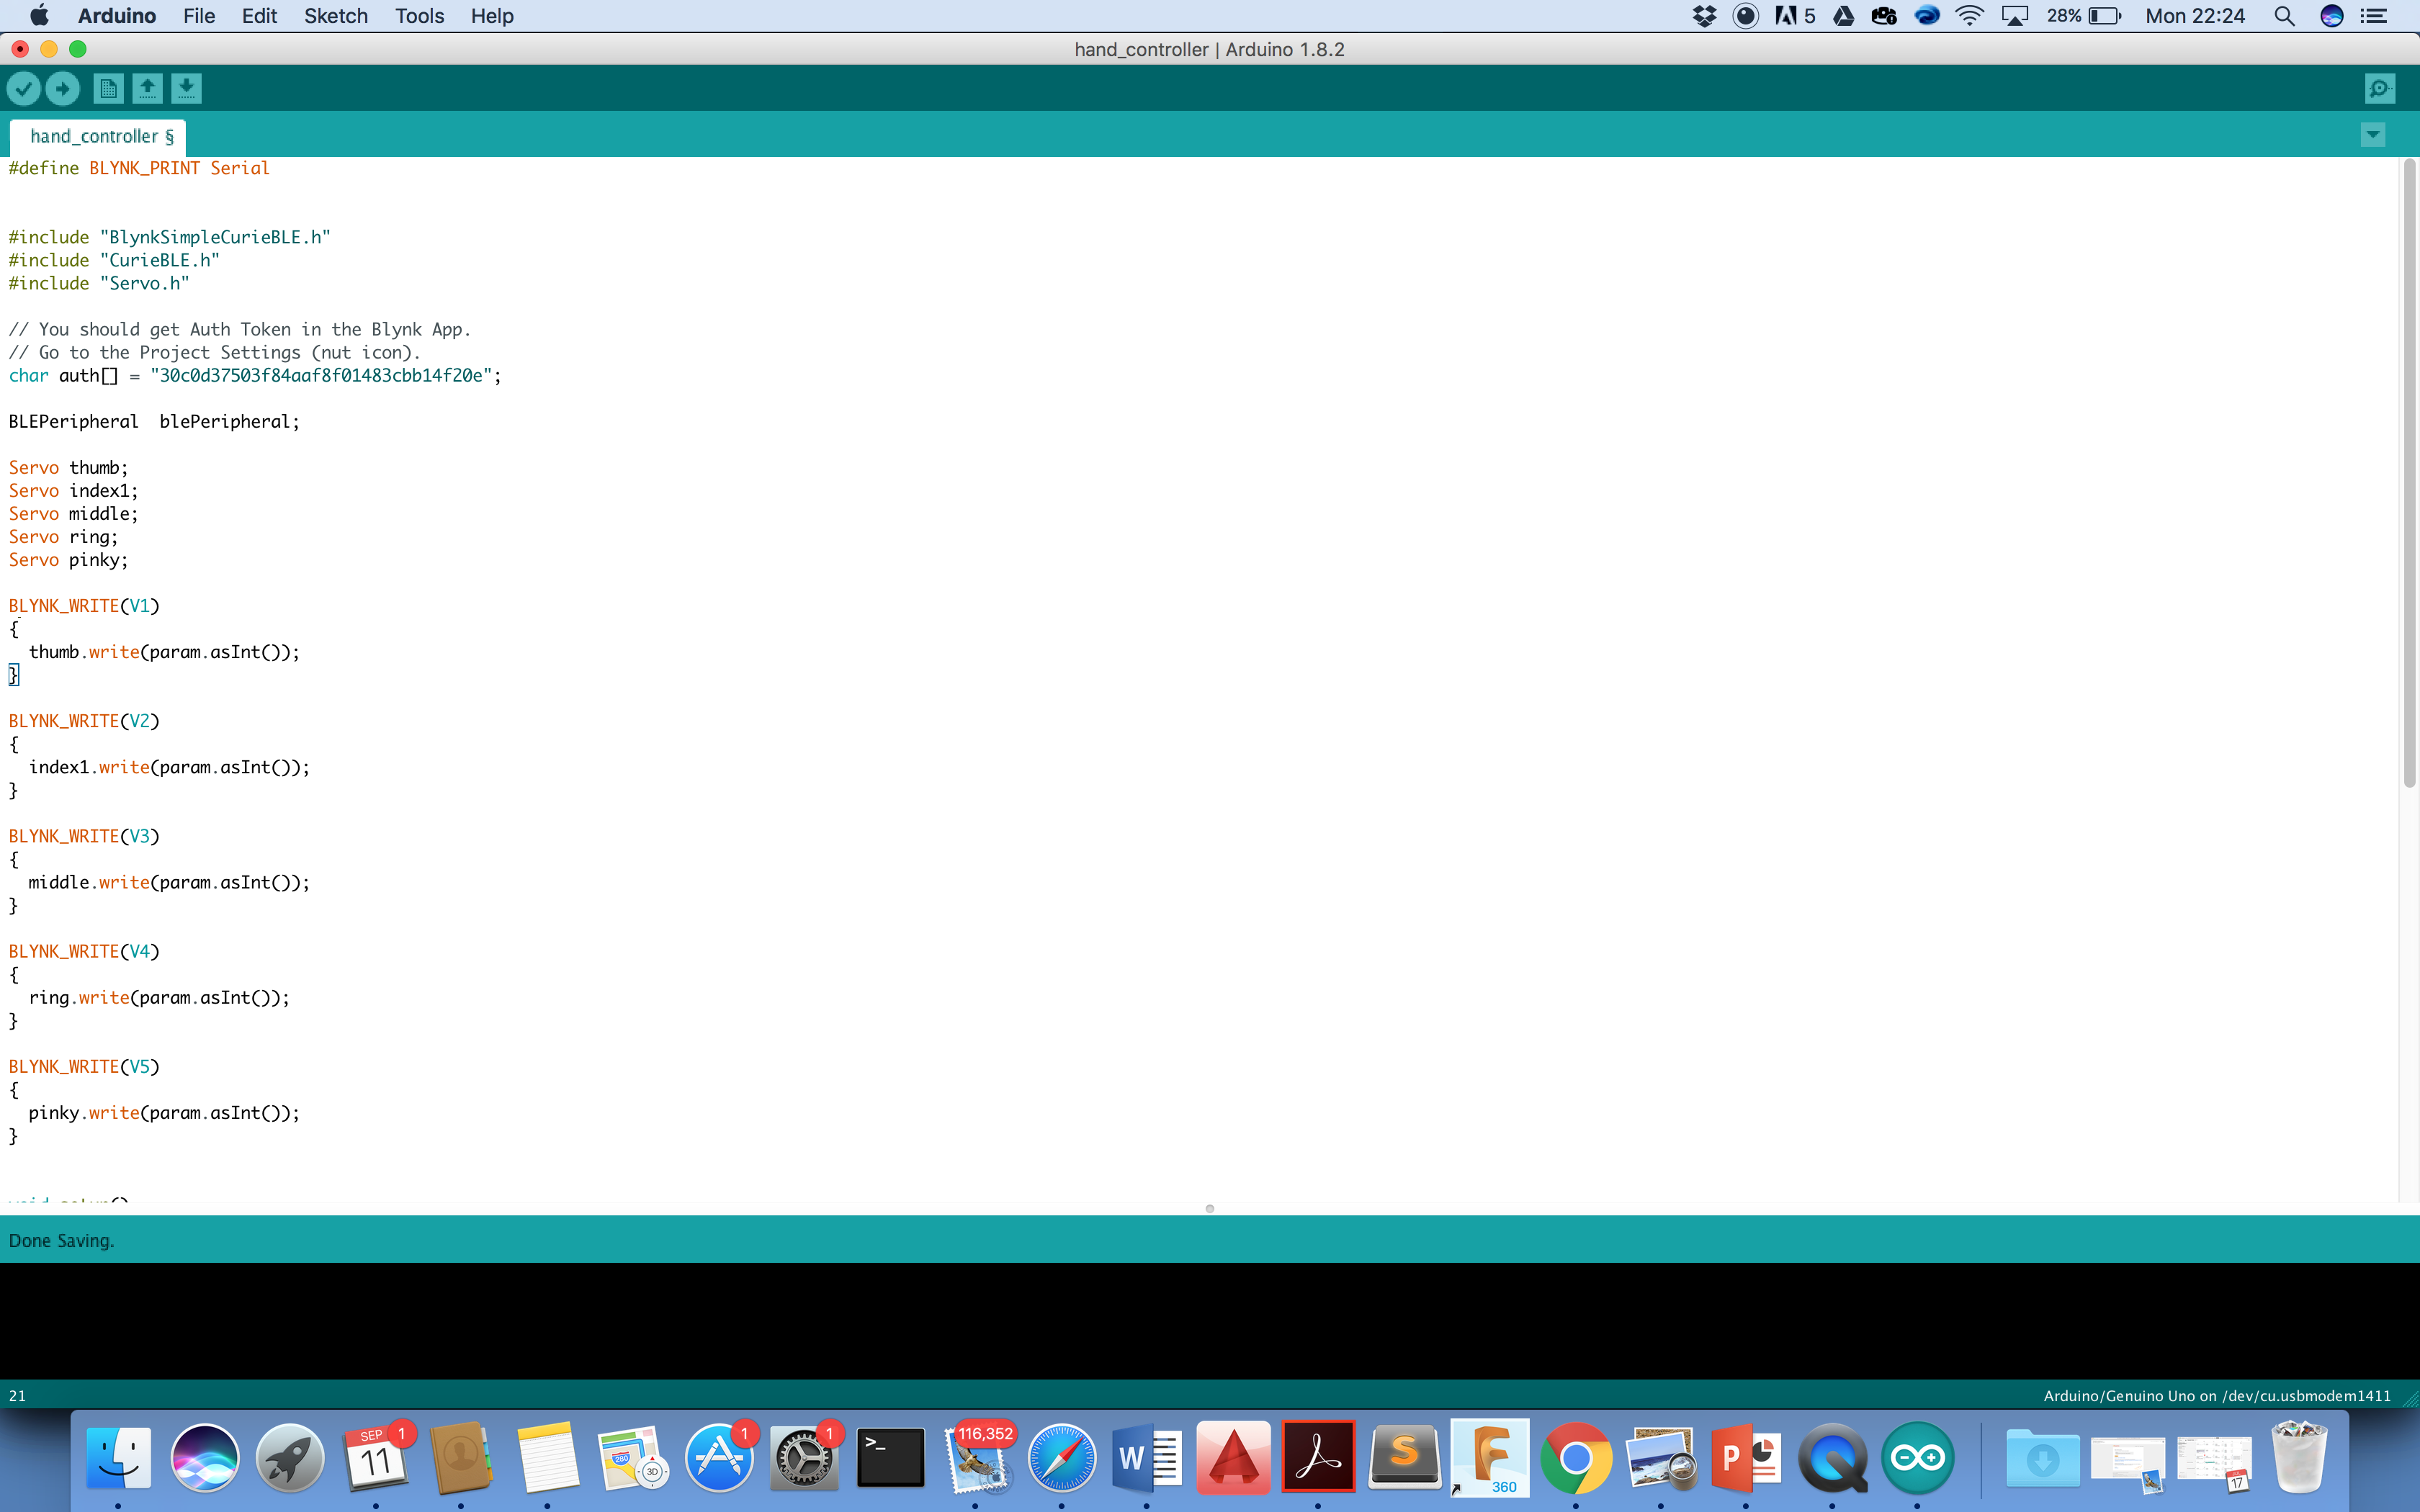This screenshot has width=2420, height=1512.
Task: Open Notes from the Dock
Action: tap(547, 1457)
